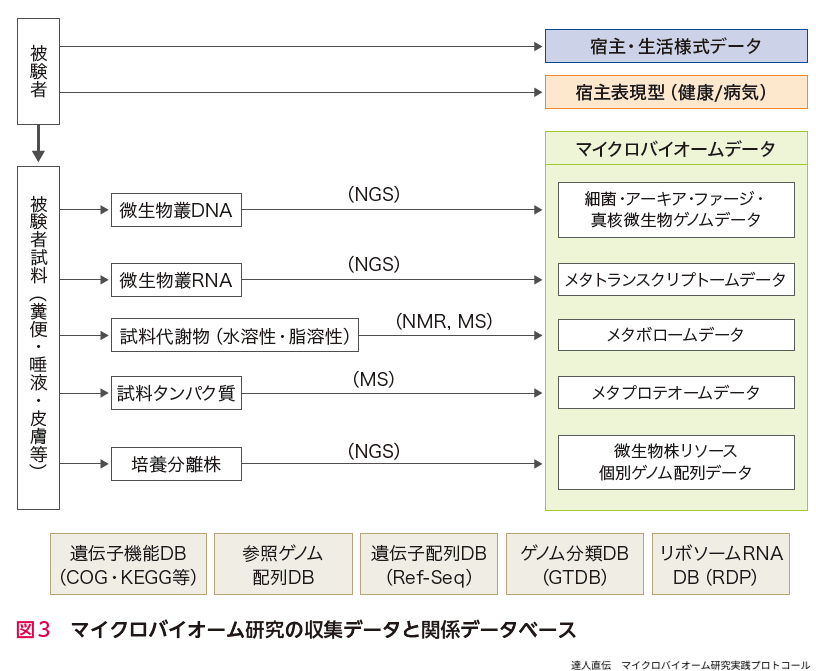Click the (NMR, MS) arrow label
This screenshot has height=671, width=816.
[444, 321]
